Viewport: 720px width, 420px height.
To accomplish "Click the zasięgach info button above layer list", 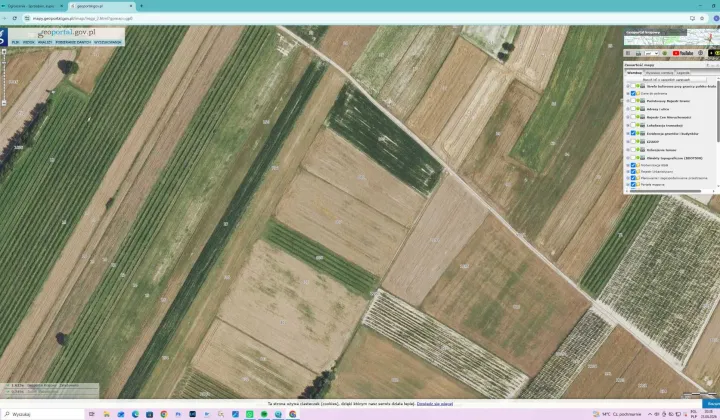I will (x=666, y=79).
